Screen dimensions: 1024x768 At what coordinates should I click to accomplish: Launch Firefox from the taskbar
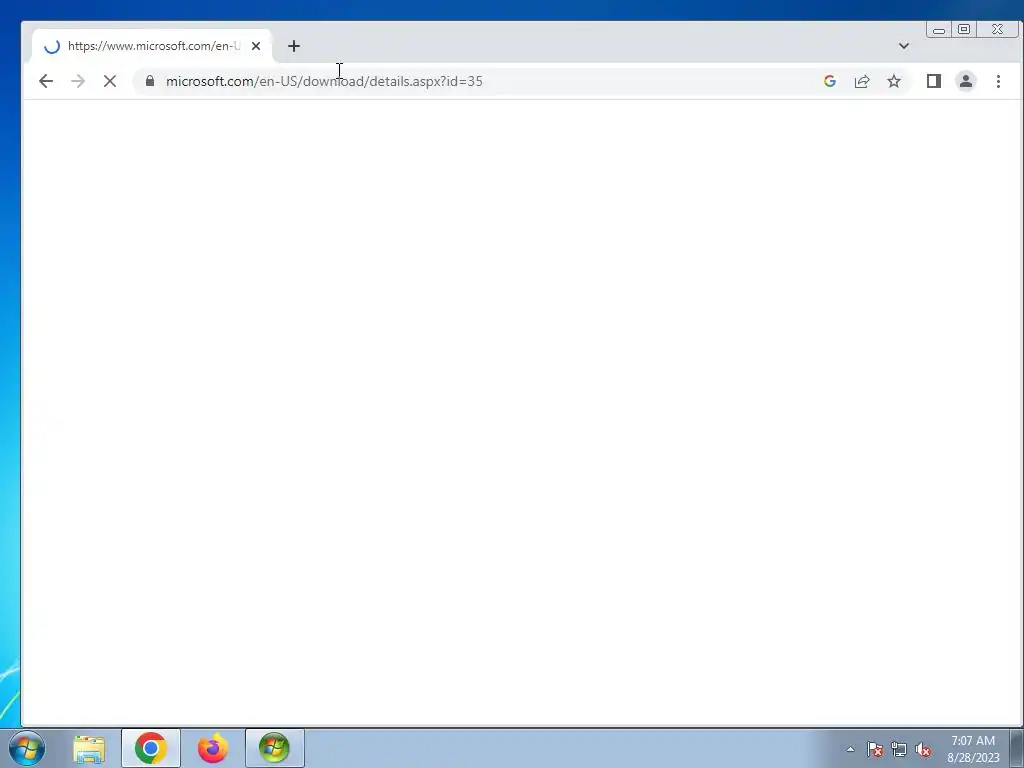(x=213, y=748)
